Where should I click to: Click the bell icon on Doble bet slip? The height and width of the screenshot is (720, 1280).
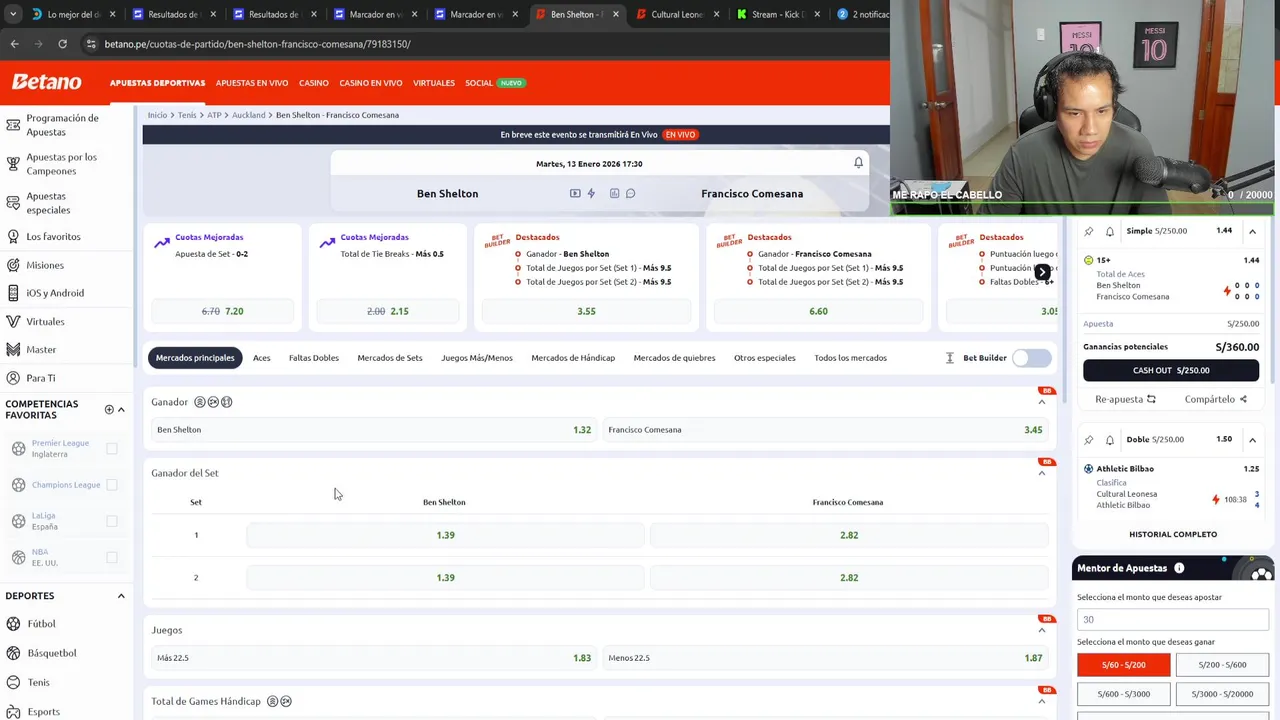(1109, 439)
